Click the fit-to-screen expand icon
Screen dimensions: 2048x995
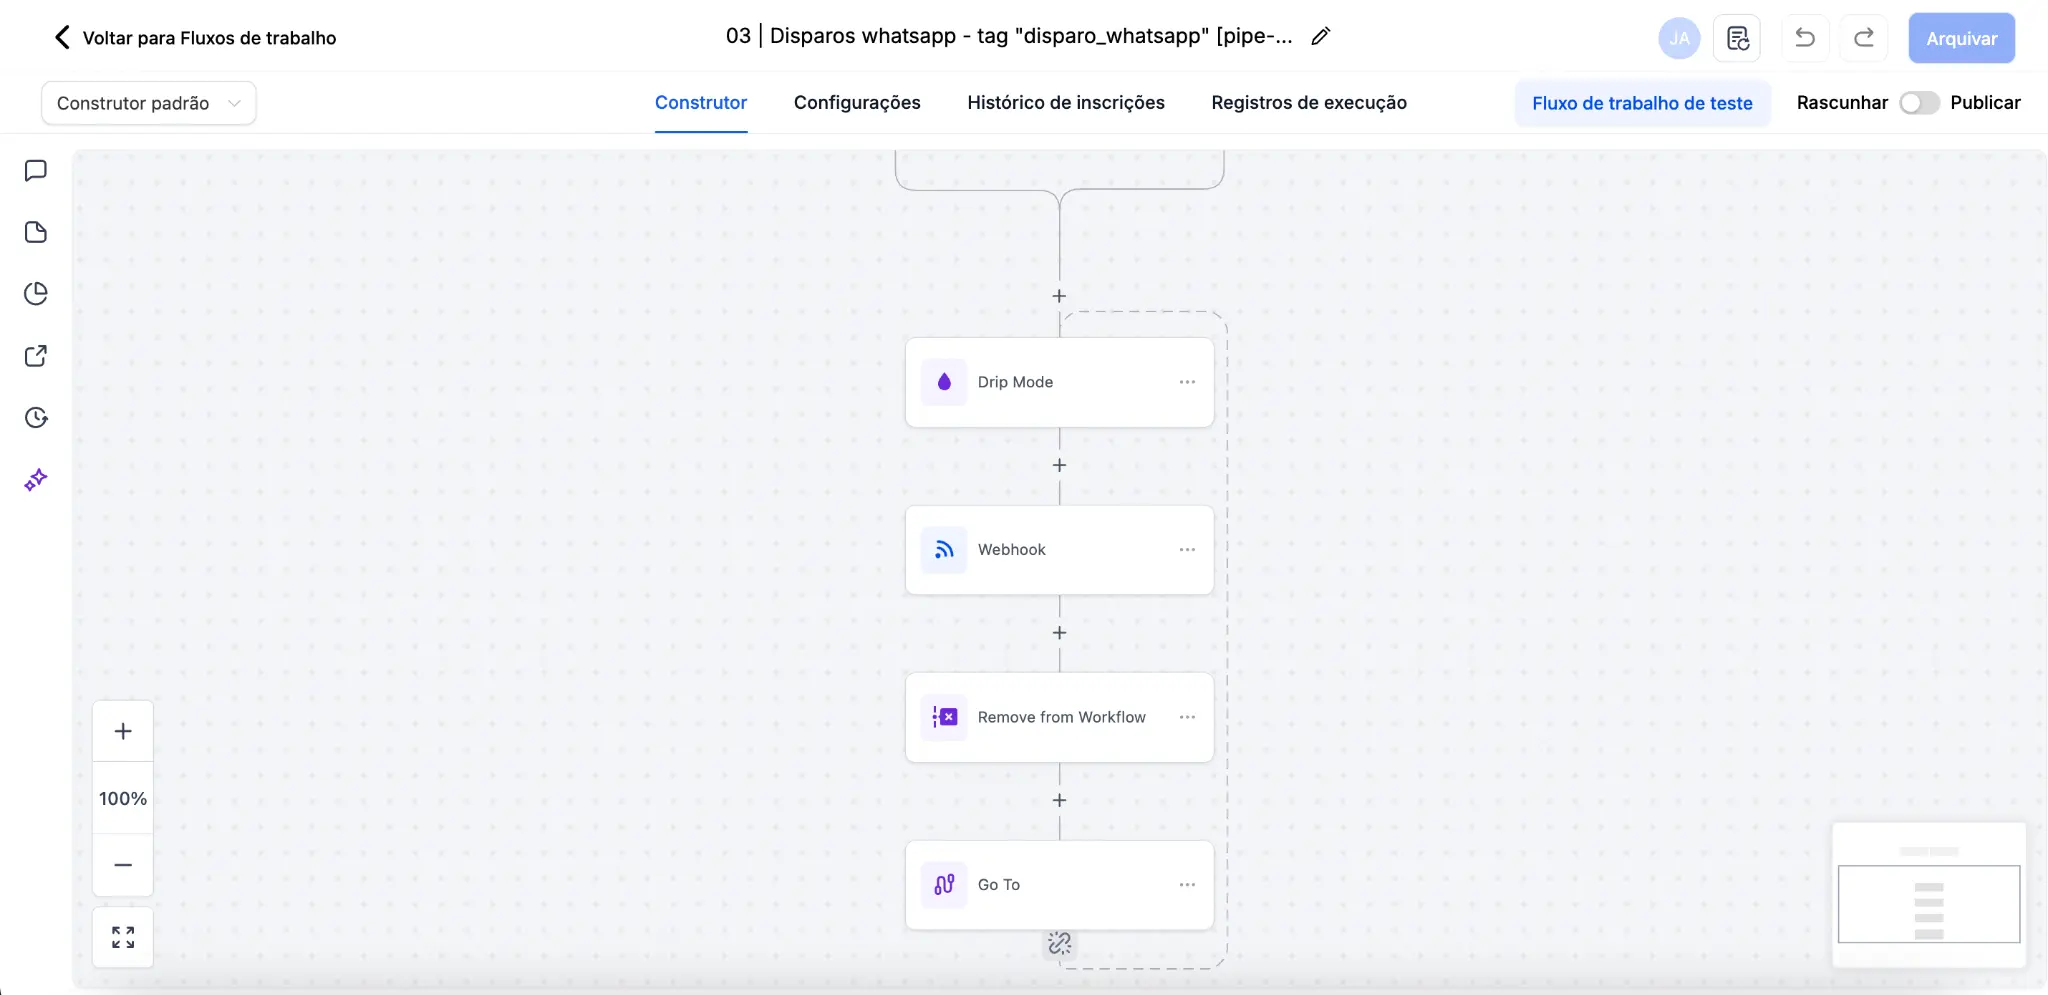[123, 937]
